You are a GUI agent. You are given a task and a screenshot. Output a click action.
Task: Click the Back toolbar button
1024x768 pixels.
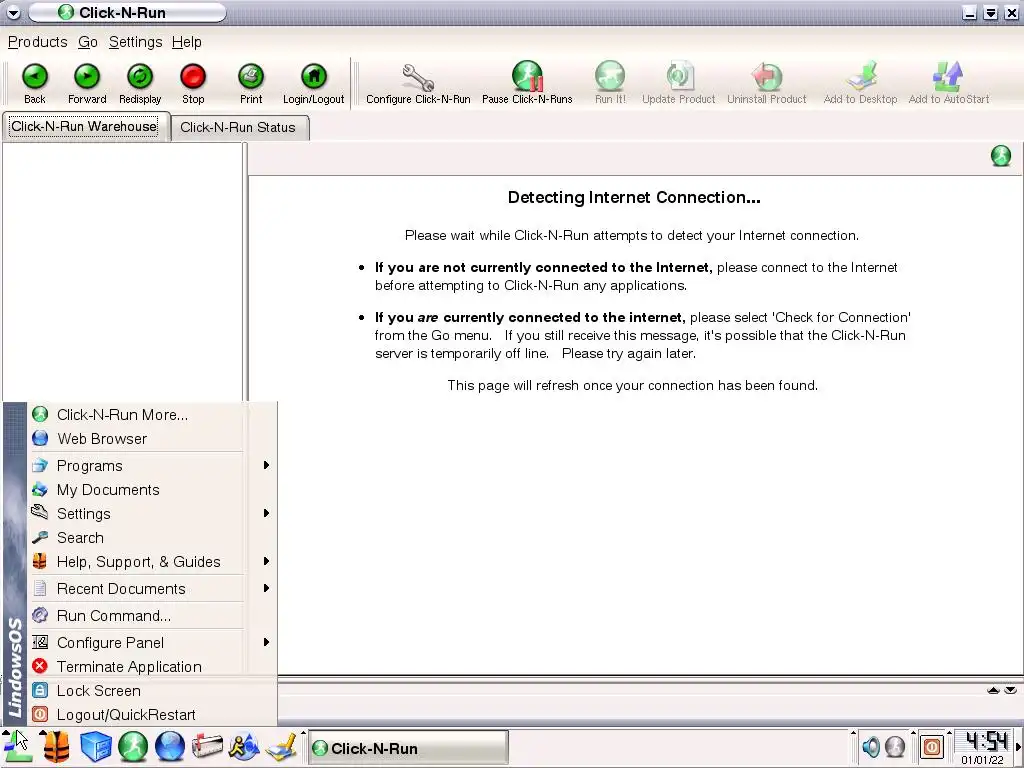pyautogui.click(x=35, y=84)
